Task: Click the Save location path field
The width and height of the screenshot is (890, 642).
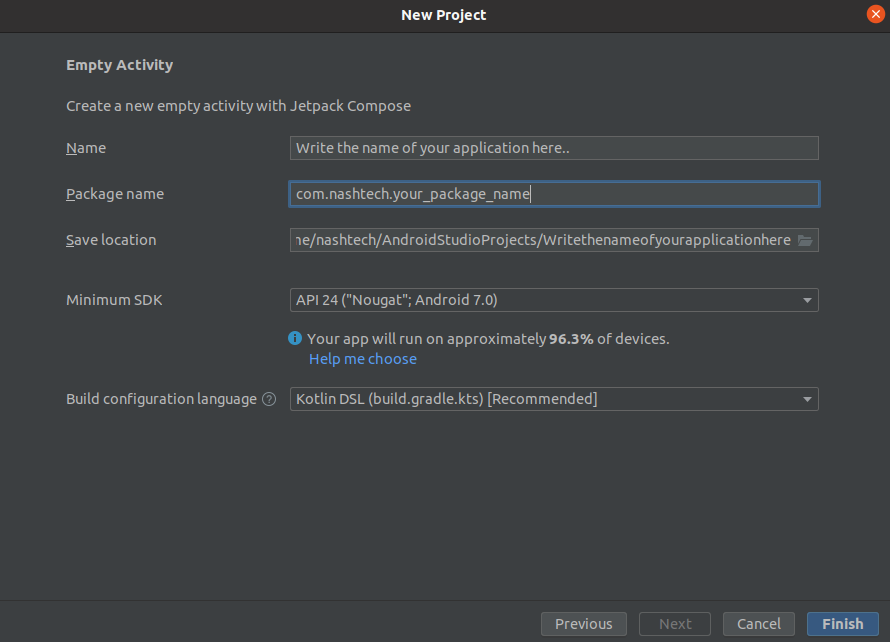Action: pos(540,241)
